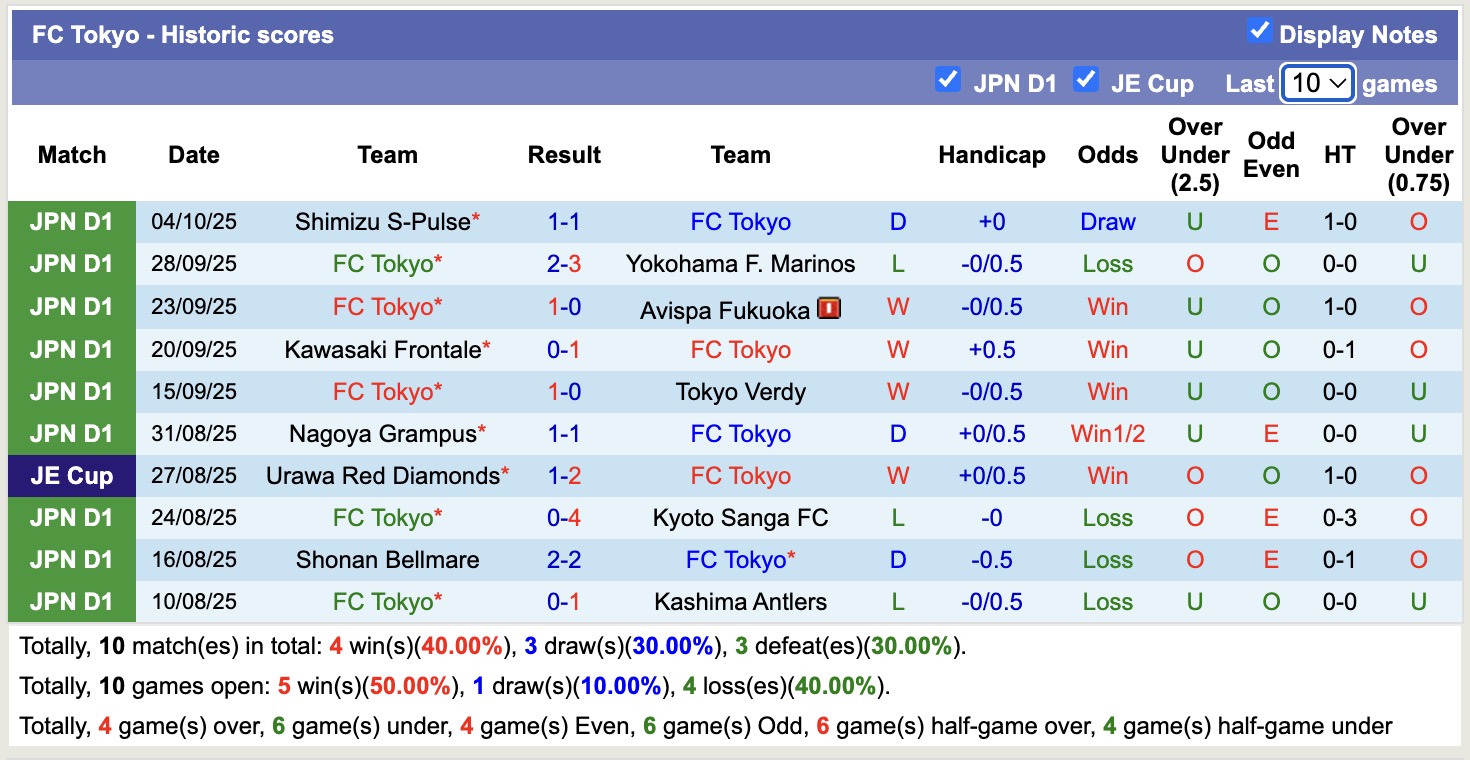Click the JPN D1 badge on the 10/08/25 row
1470x760 pixels.
[x=71, y=601]
